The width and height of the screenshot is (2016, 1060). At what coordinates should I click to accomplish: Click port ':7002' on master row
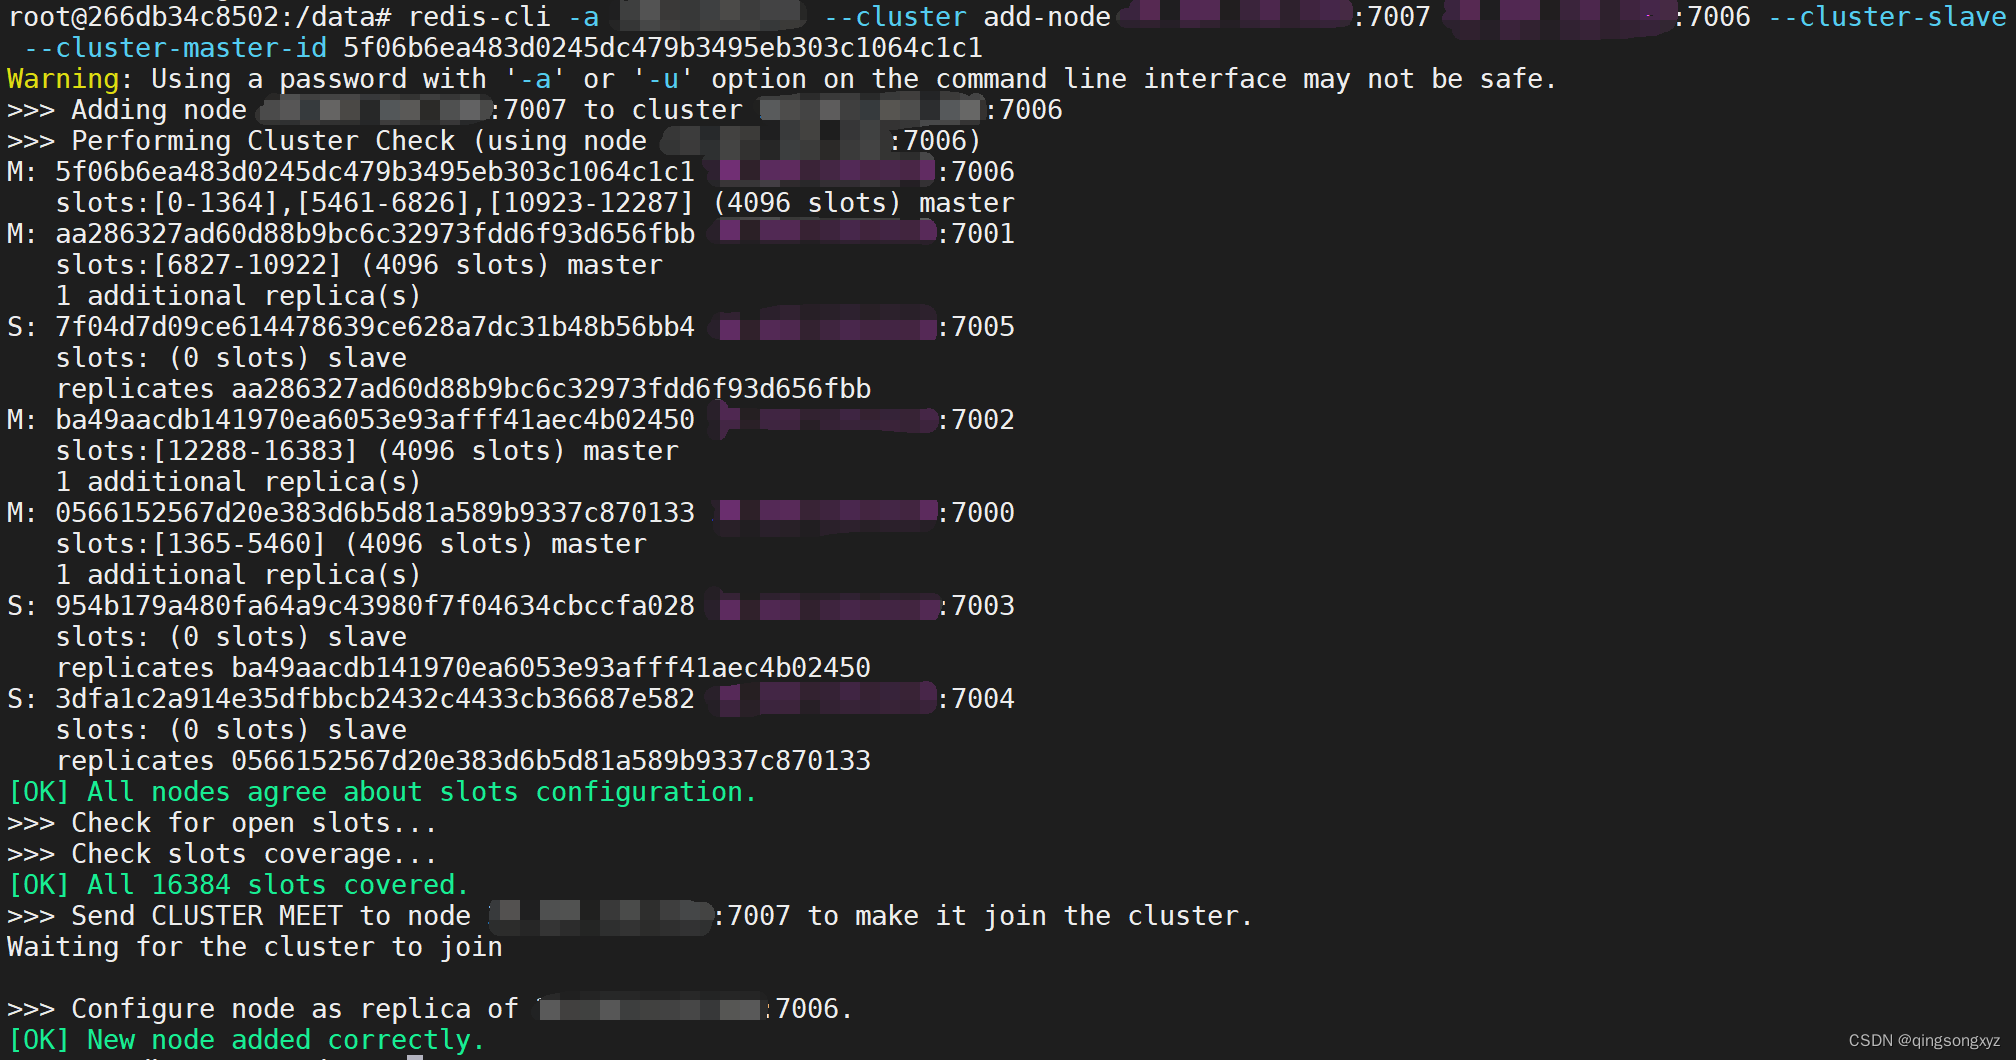click(975, 420)
